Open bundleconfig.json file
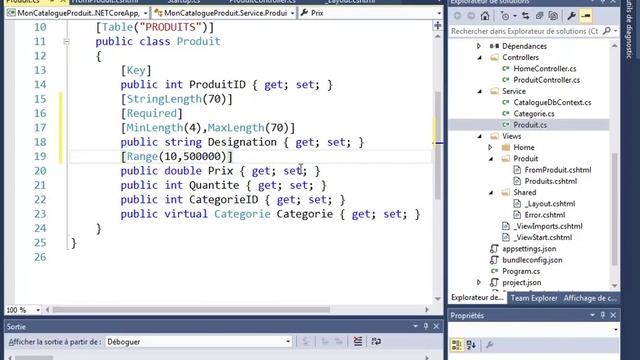 (x=532, y=260)
